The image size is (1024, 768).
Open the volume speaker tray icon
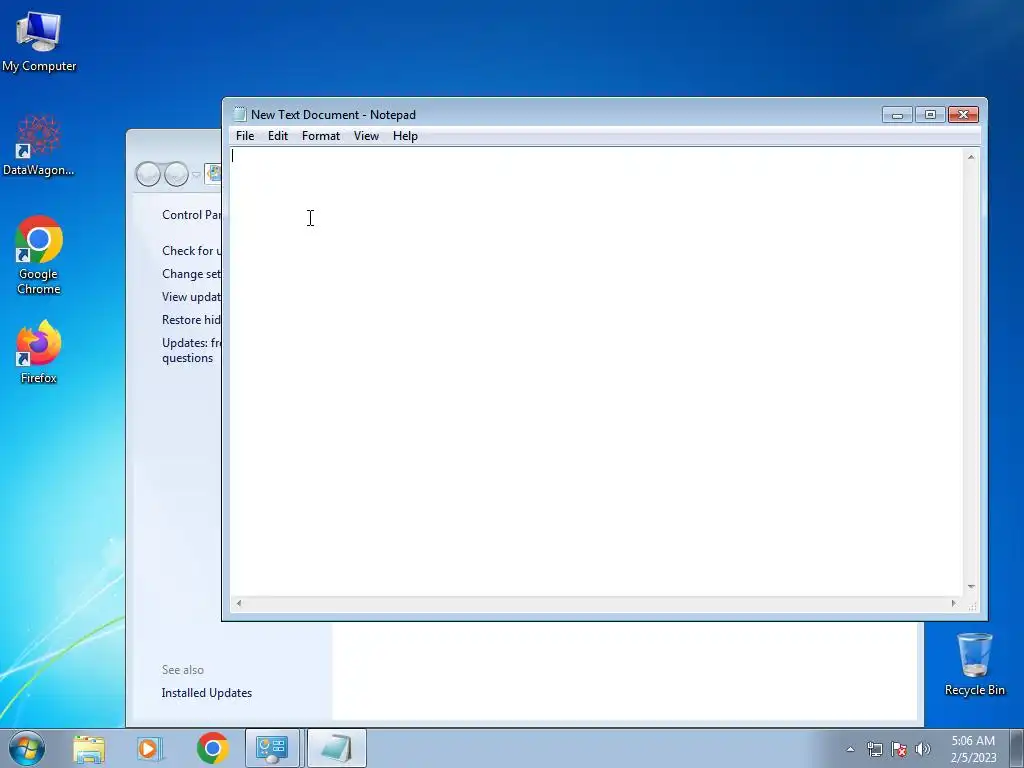coord(923,749)
